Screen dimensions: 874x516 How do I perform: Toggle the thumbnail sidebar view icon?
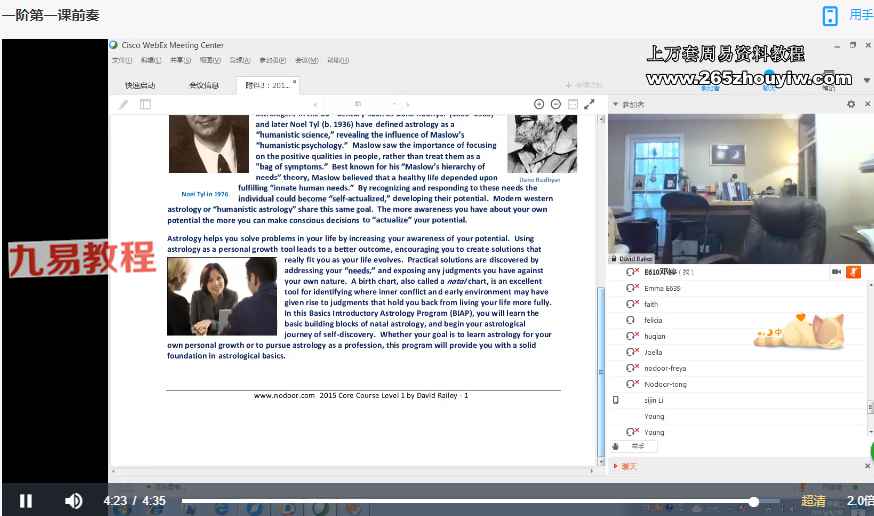pos(145,104)
